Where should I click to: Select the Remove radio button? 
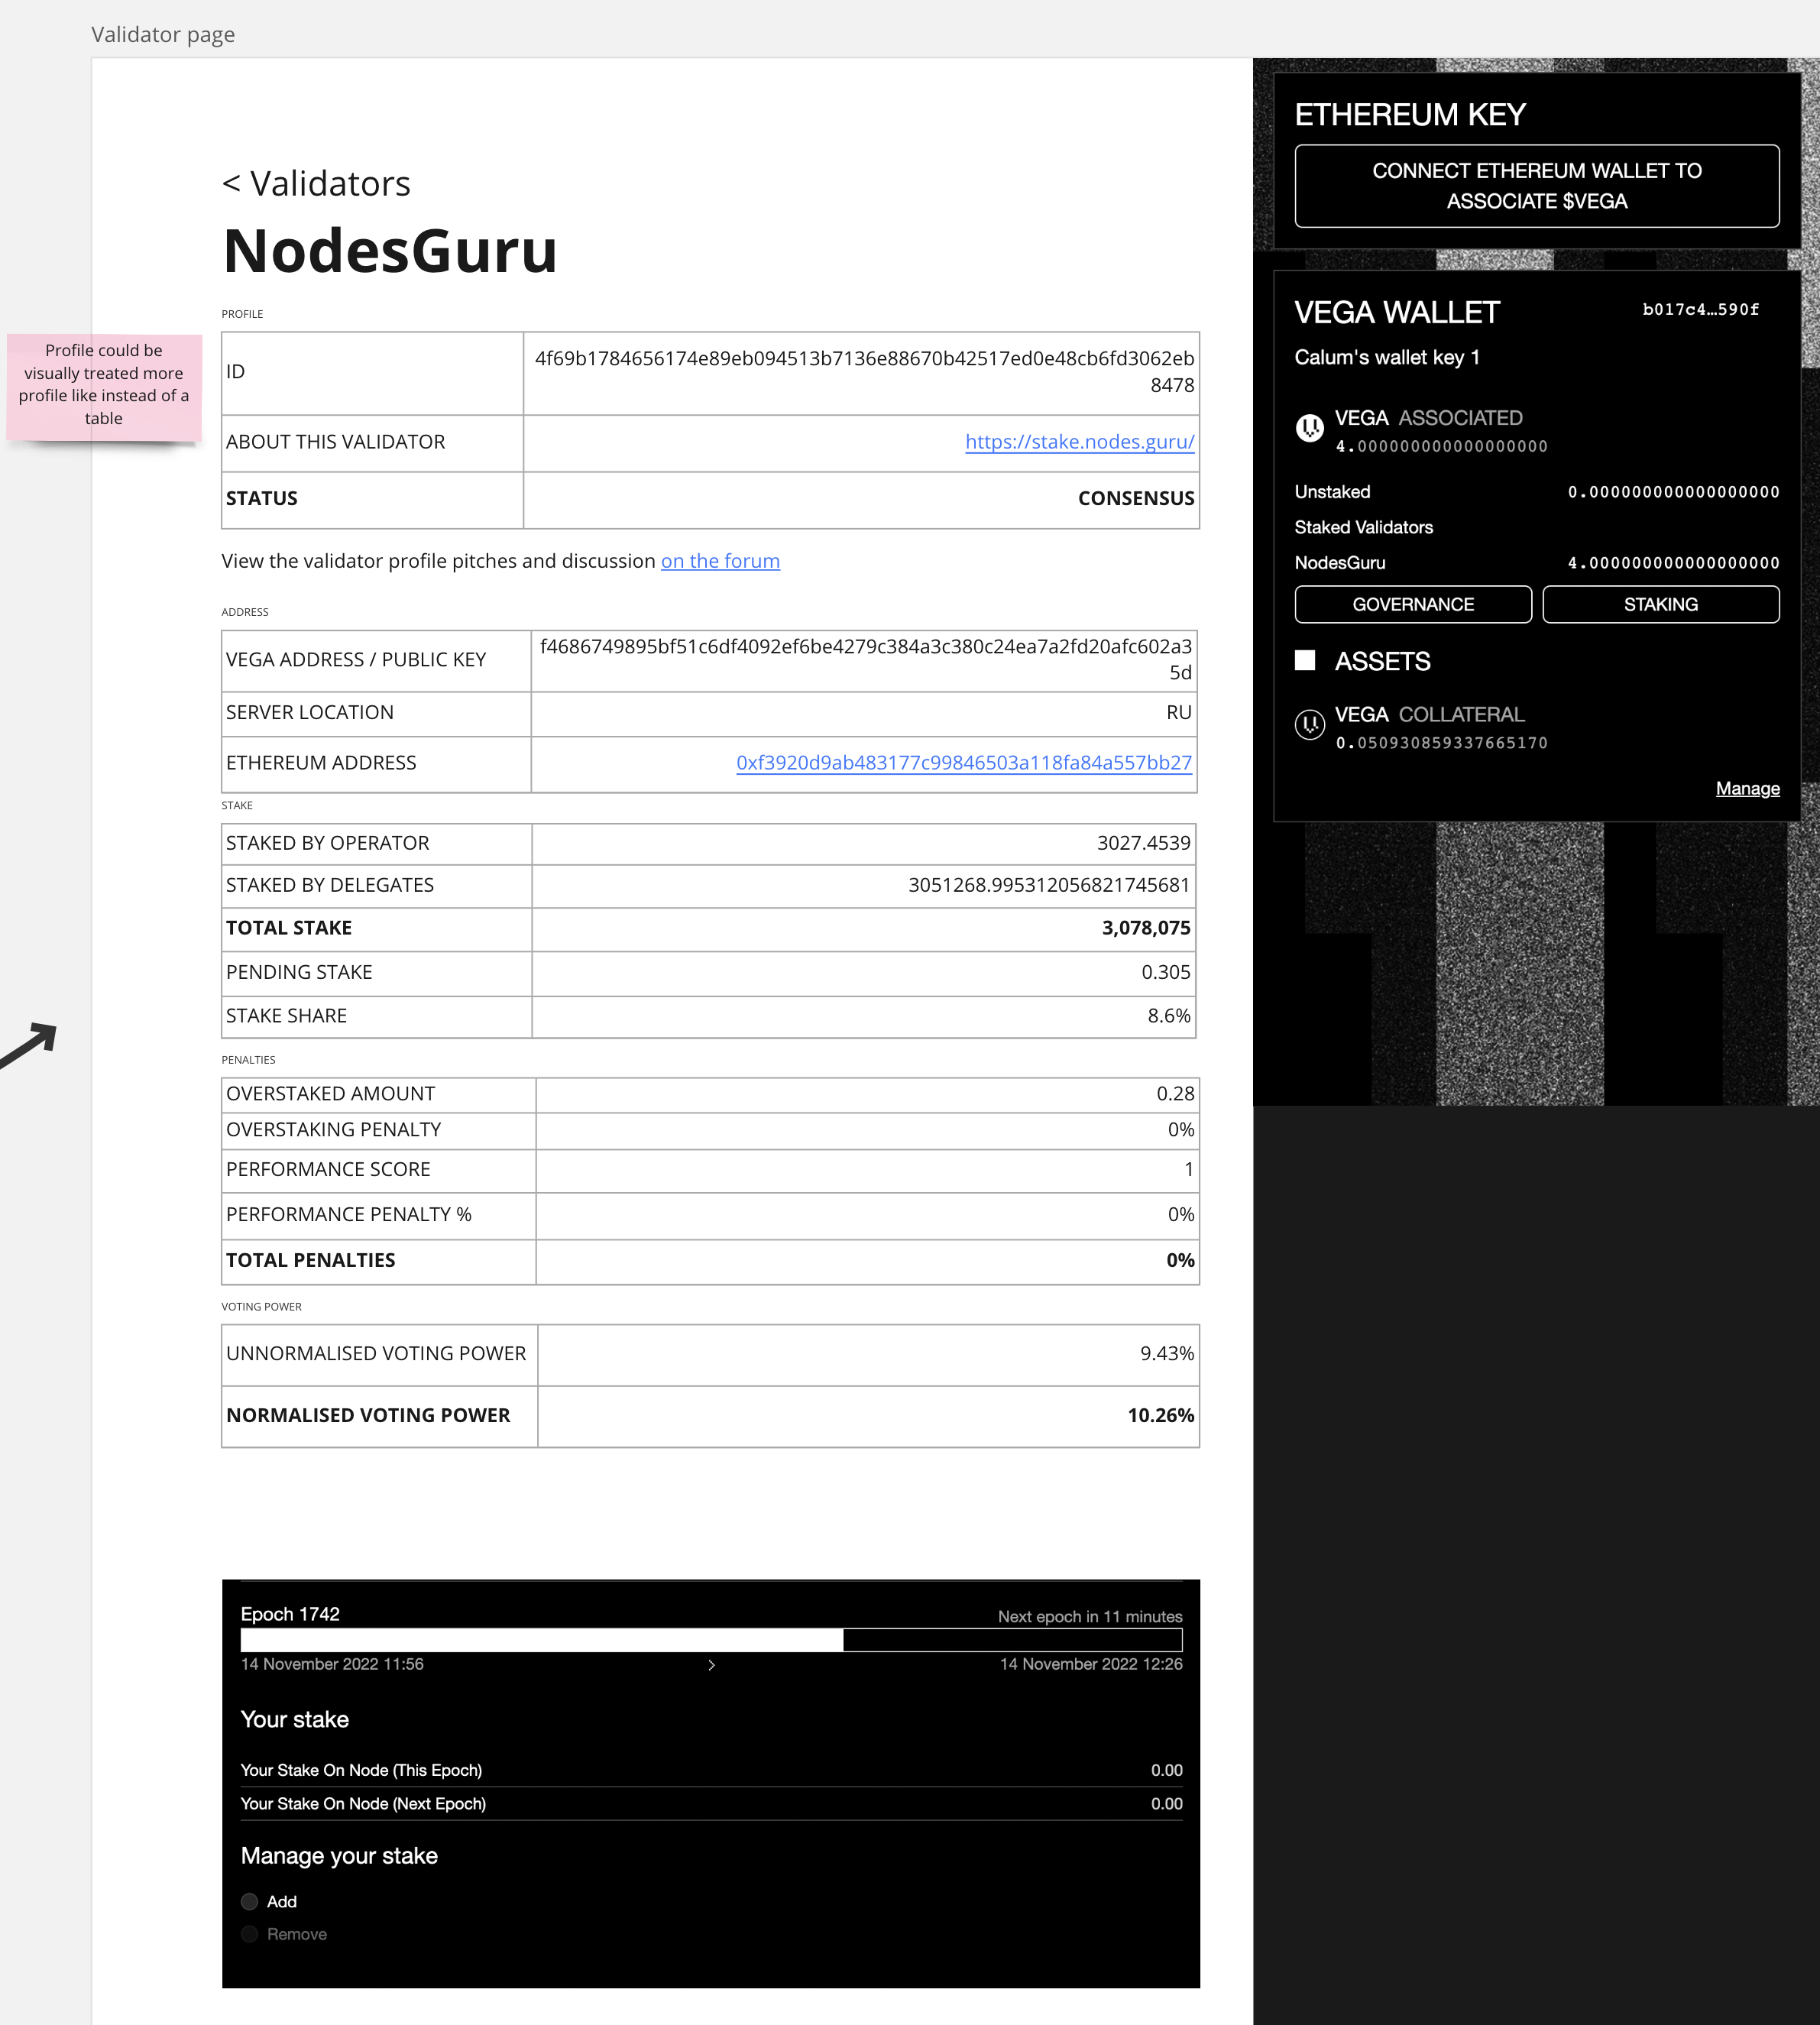click(x=249, y=1934)
